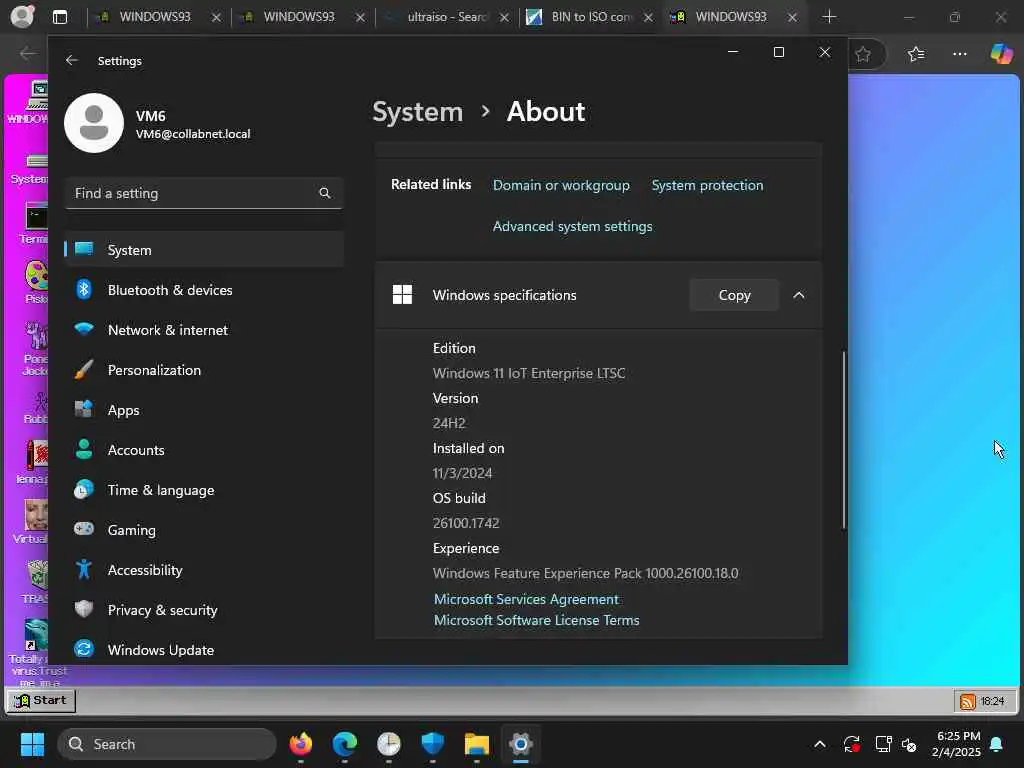This screenshot has height=768, width=1024.
Task: Open System protection link
Action: pyautogui.click(x=707, y=185)
